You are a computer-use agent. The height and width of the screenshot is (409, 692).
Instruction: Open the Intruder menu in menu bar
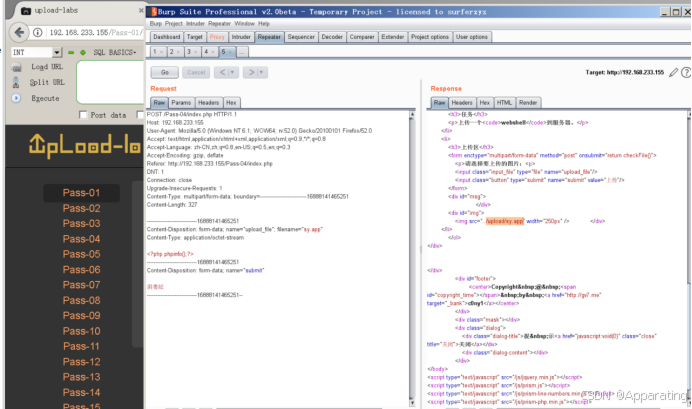click(x=195, y=24)
